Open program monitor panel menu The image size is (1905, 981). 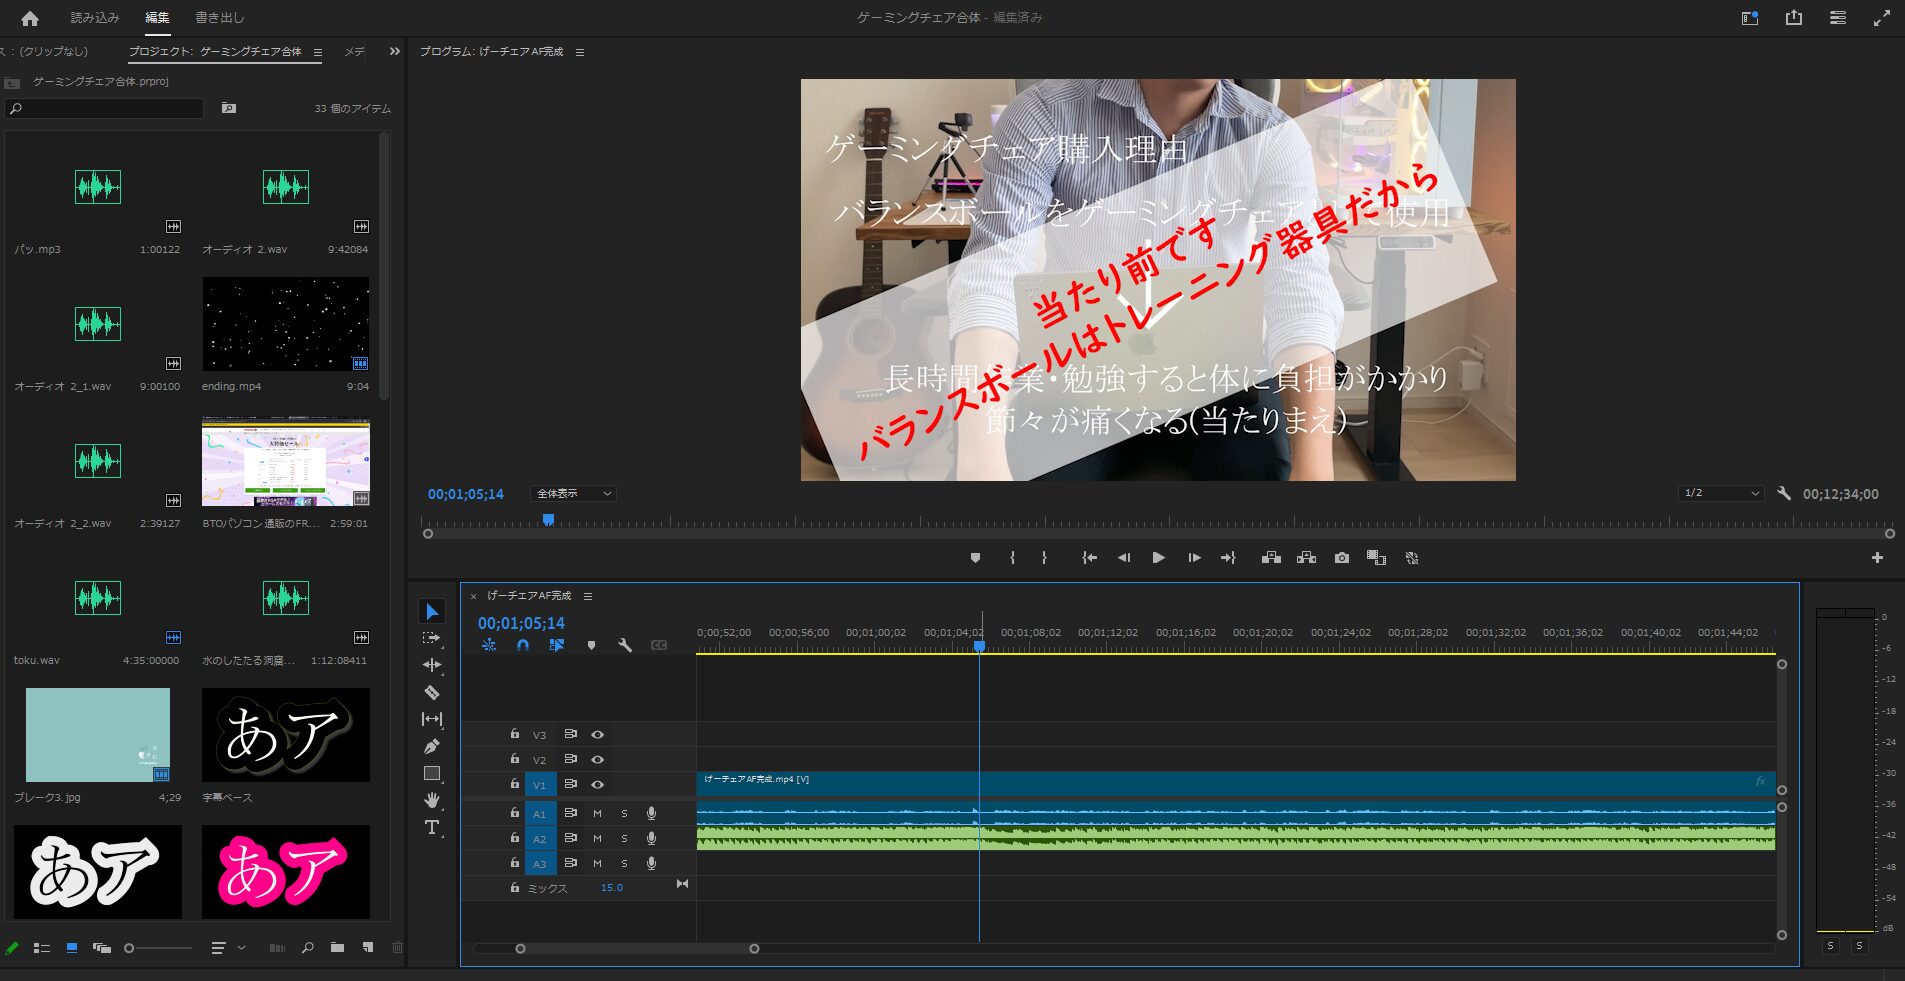coord(580,52)
